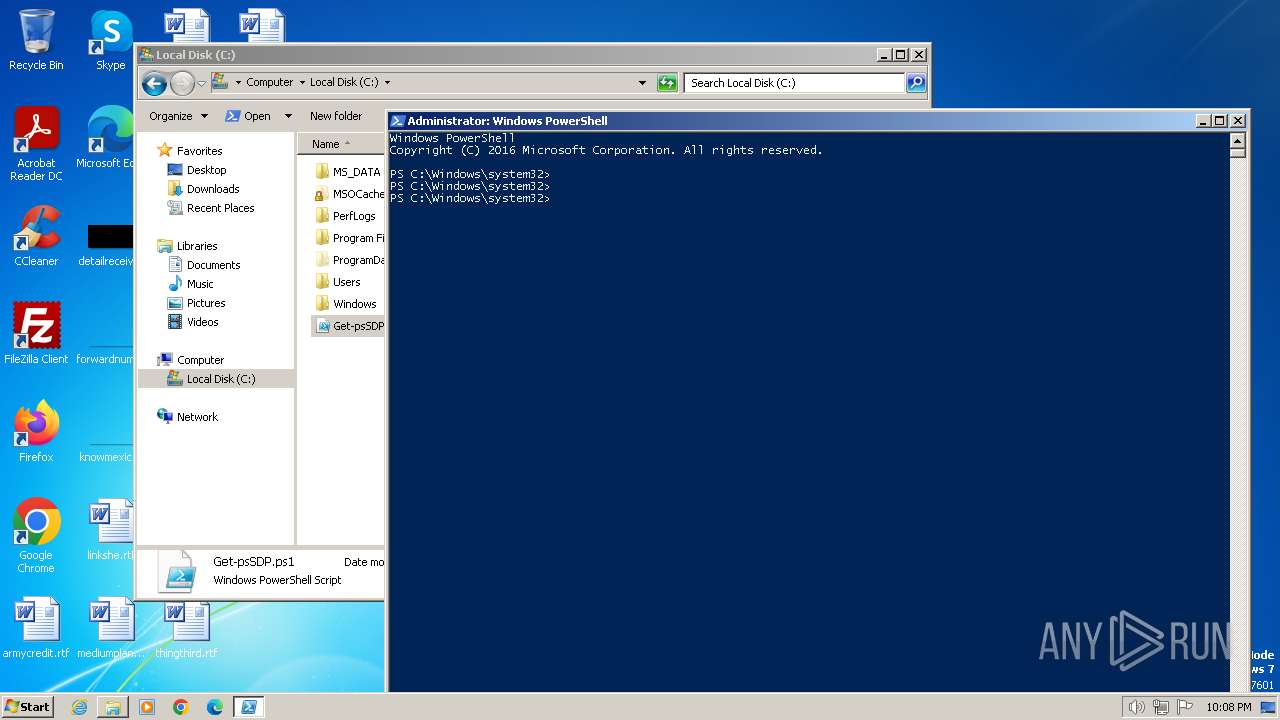Expand the address bar history dropdown
The width and height of the screenshot is (1280, 720).
(x=642, y=83)
